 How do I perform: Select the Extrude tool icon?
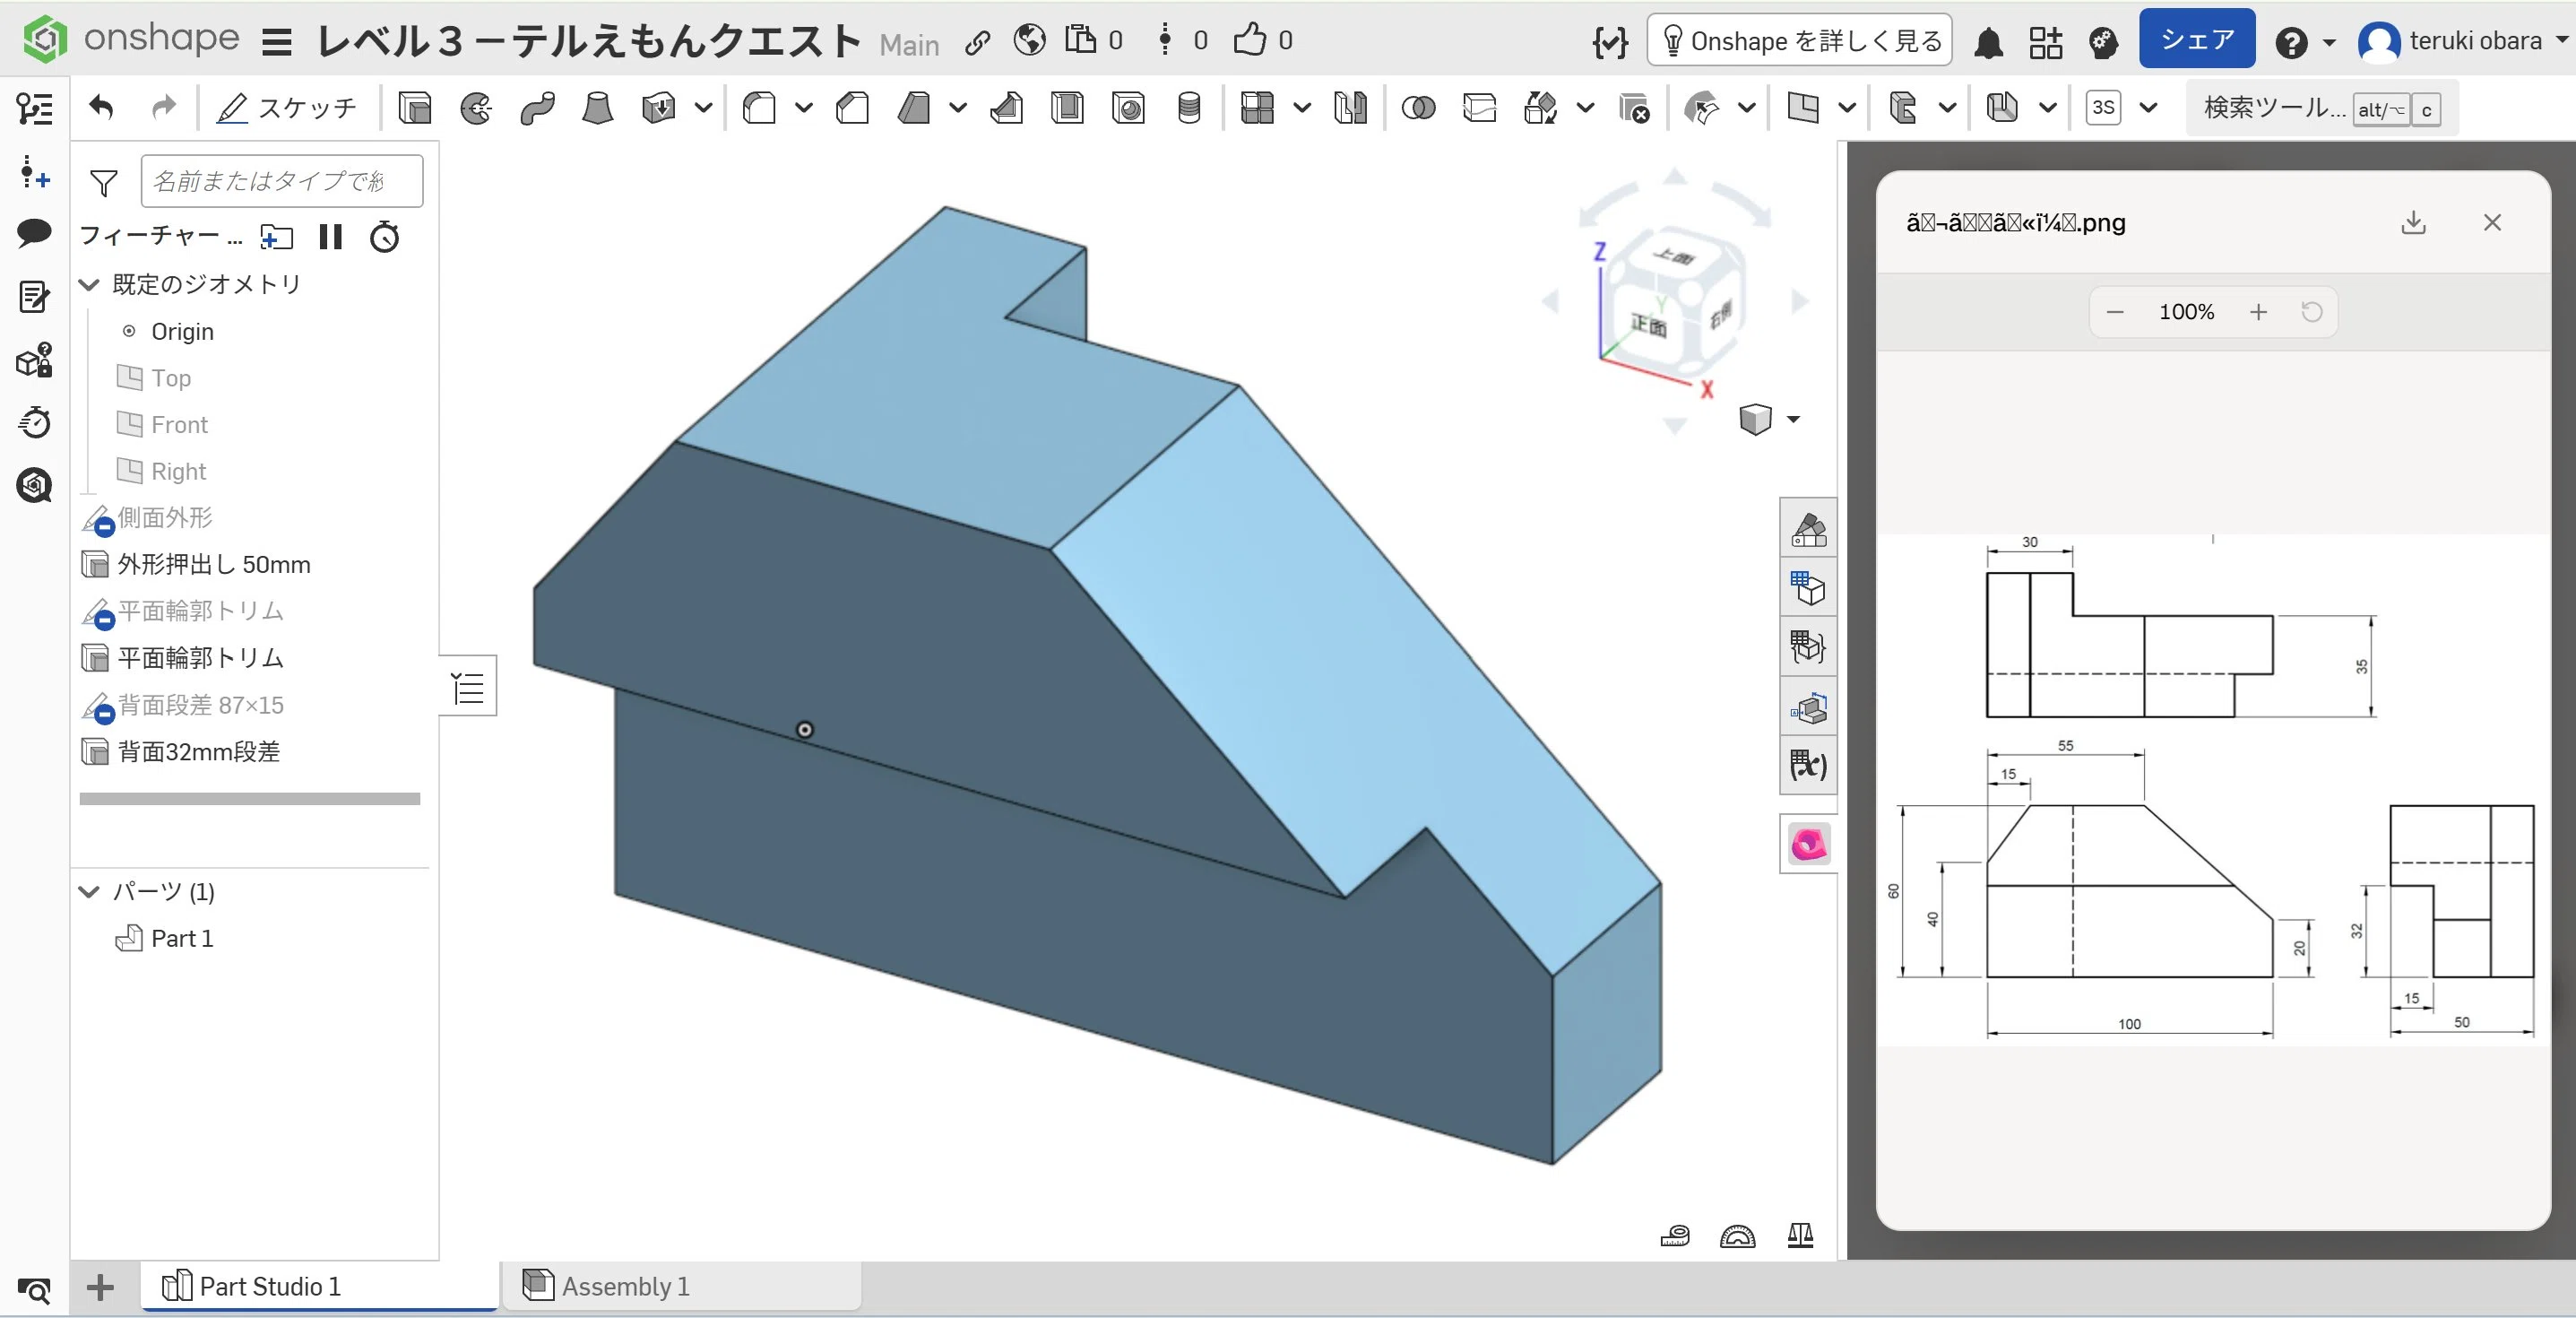[414, 107]
